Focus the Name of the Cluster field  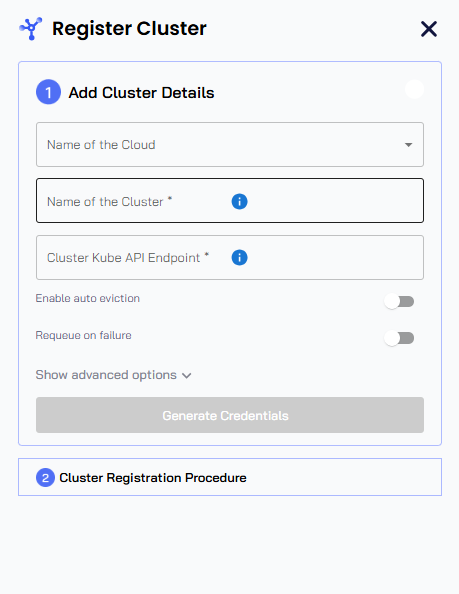pos(230,200)
